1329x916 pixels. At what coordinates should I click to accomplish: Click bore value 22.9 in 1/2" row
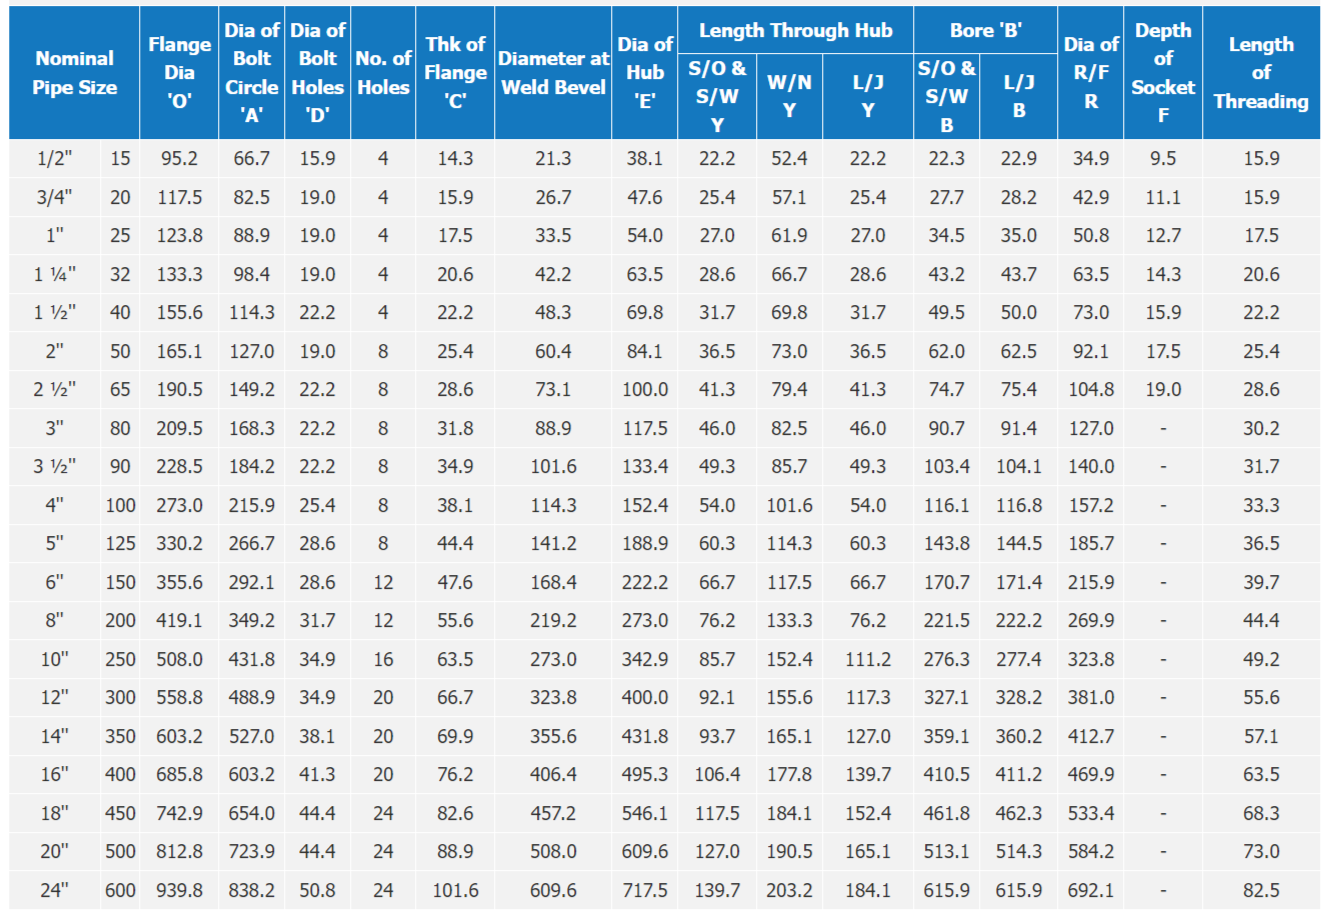click(x=1019, y=159)
